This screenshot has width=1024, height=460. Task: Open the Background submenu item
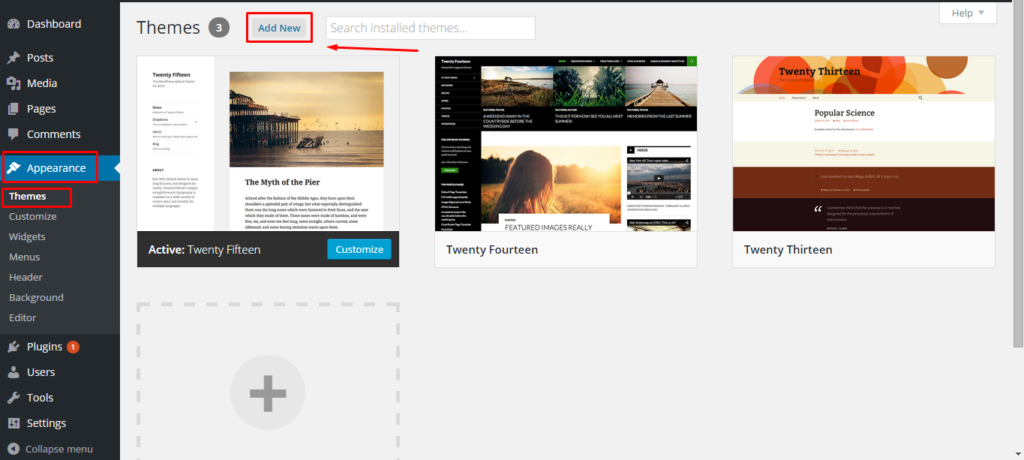coord(36,297)
